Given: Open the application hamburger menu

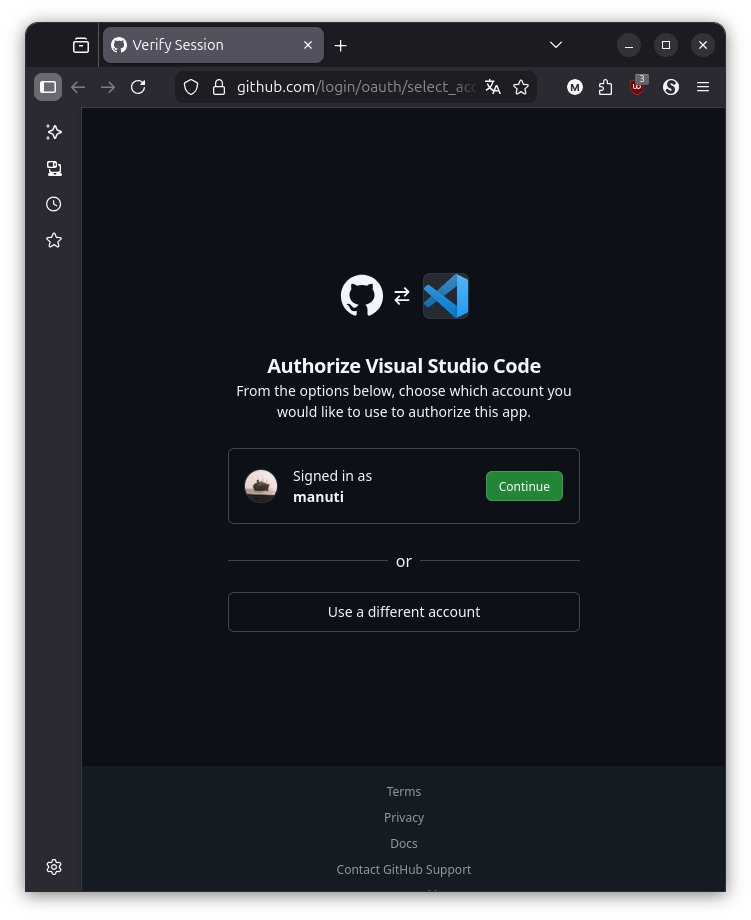Looking at the screenshot, I should [703, 87].
